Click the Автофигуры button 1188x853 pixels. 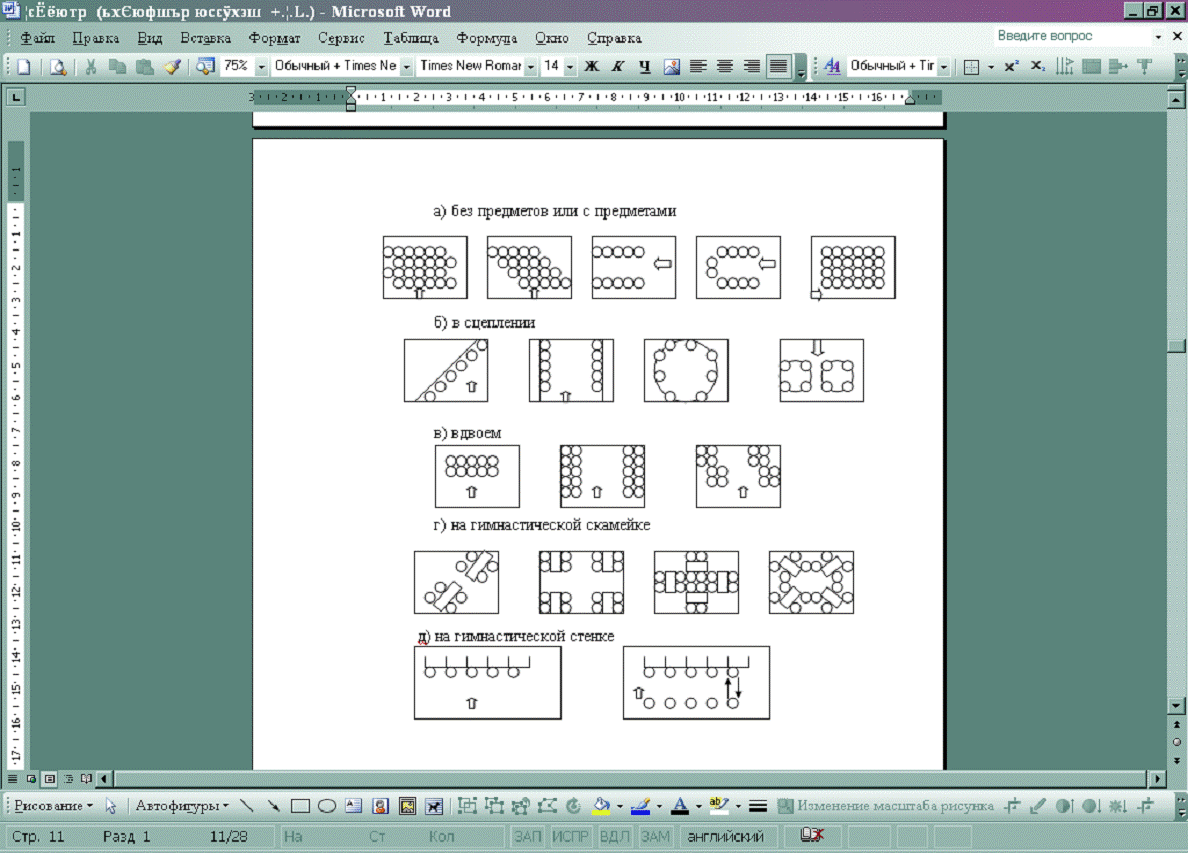[x=181, y=806]
